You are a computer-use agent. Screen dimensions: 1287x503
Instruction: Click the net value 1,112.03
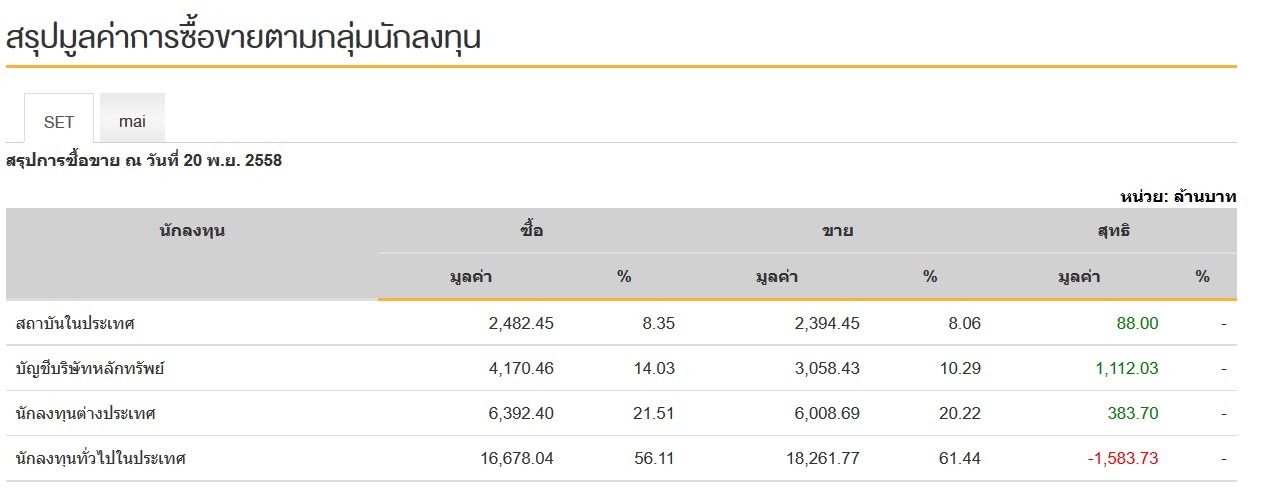pyautogui.click(x=1125, y=369)
